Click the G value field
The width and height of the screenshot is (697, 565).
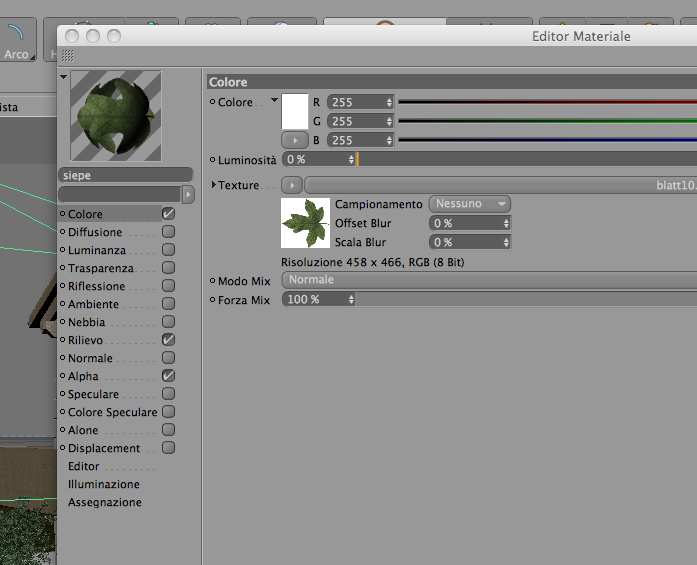[357, 121]
